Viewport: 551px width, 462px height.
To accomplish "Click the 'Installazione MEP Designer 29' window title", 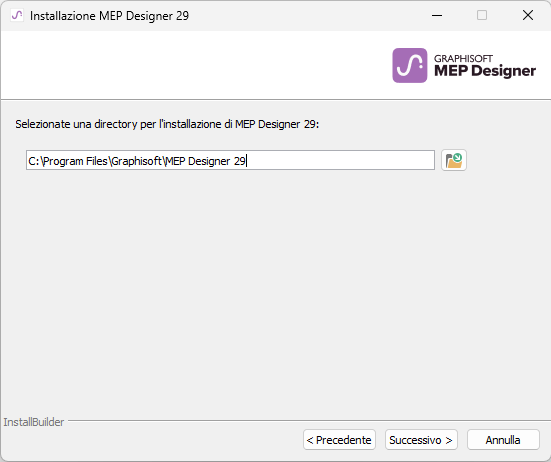I will (x=109, y=16).
